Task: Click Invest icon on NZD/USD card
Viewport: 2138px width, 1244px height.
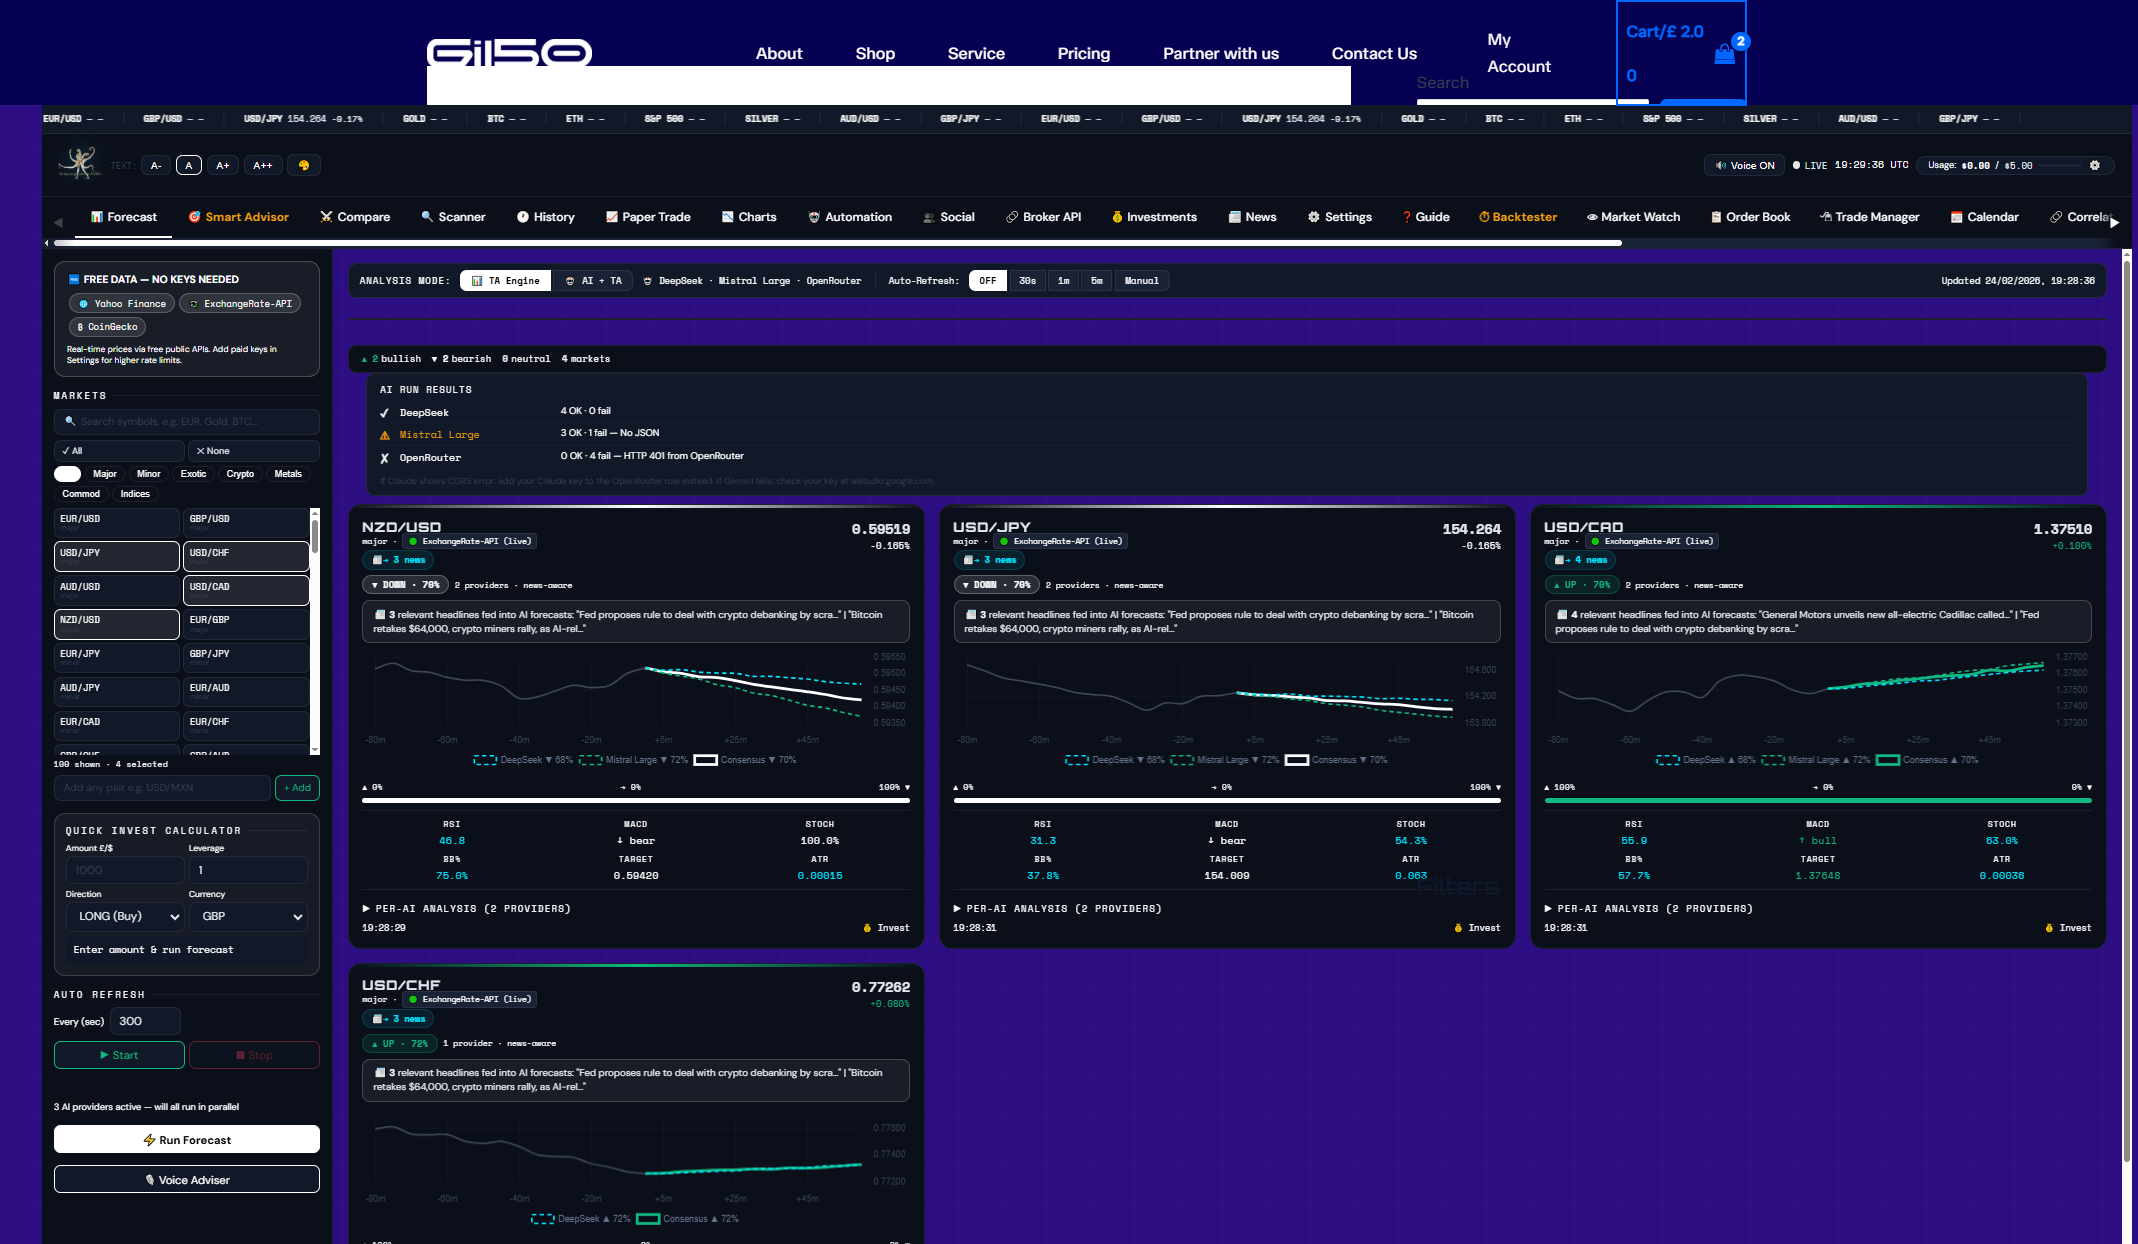Action: [867, 928]
